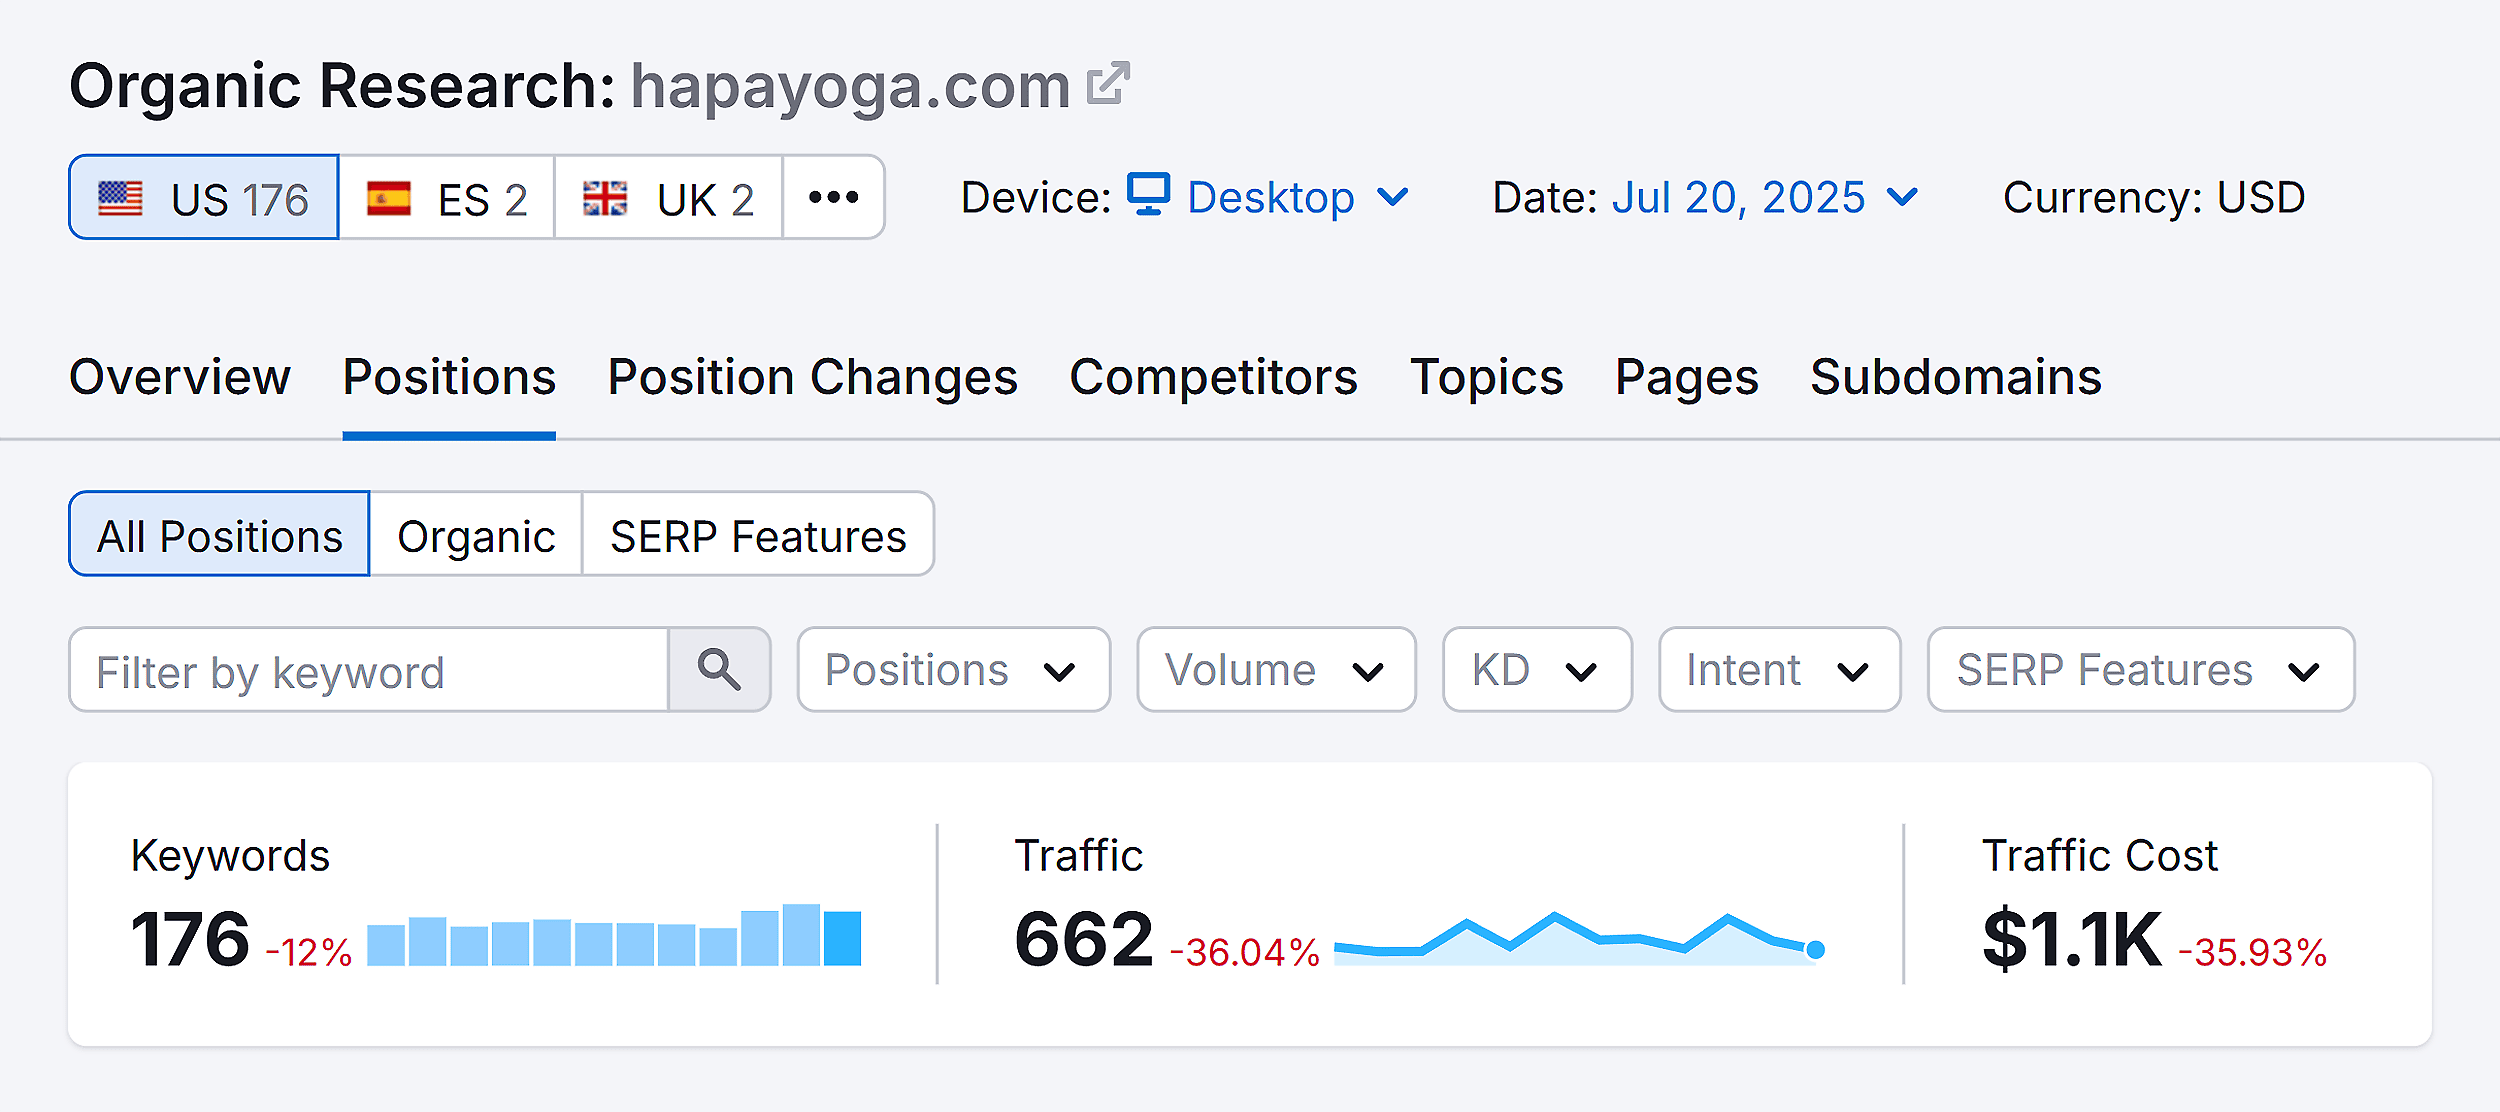
Task: Click the -36.04% traffic change
Action: tap(1245, 952)
